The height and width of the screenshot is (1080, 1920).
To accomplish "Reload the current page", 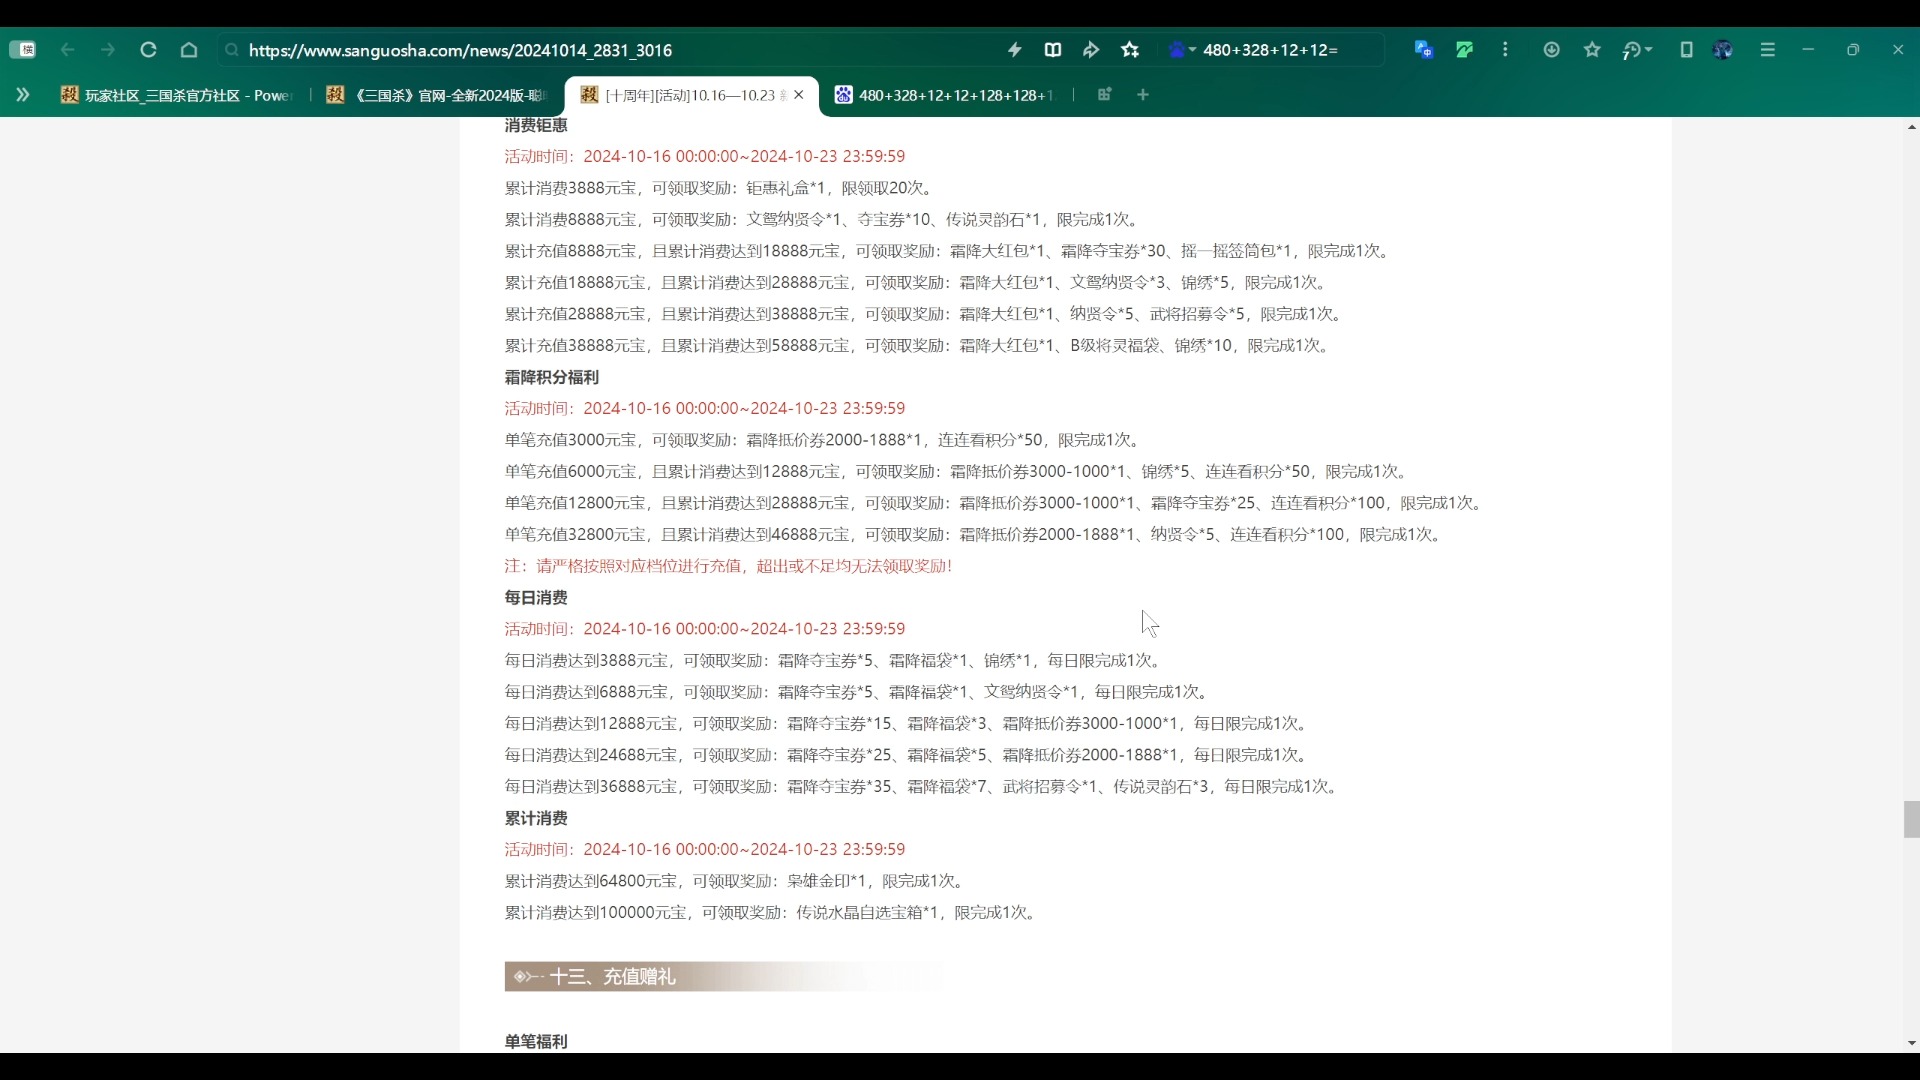I will coord(148,50).
